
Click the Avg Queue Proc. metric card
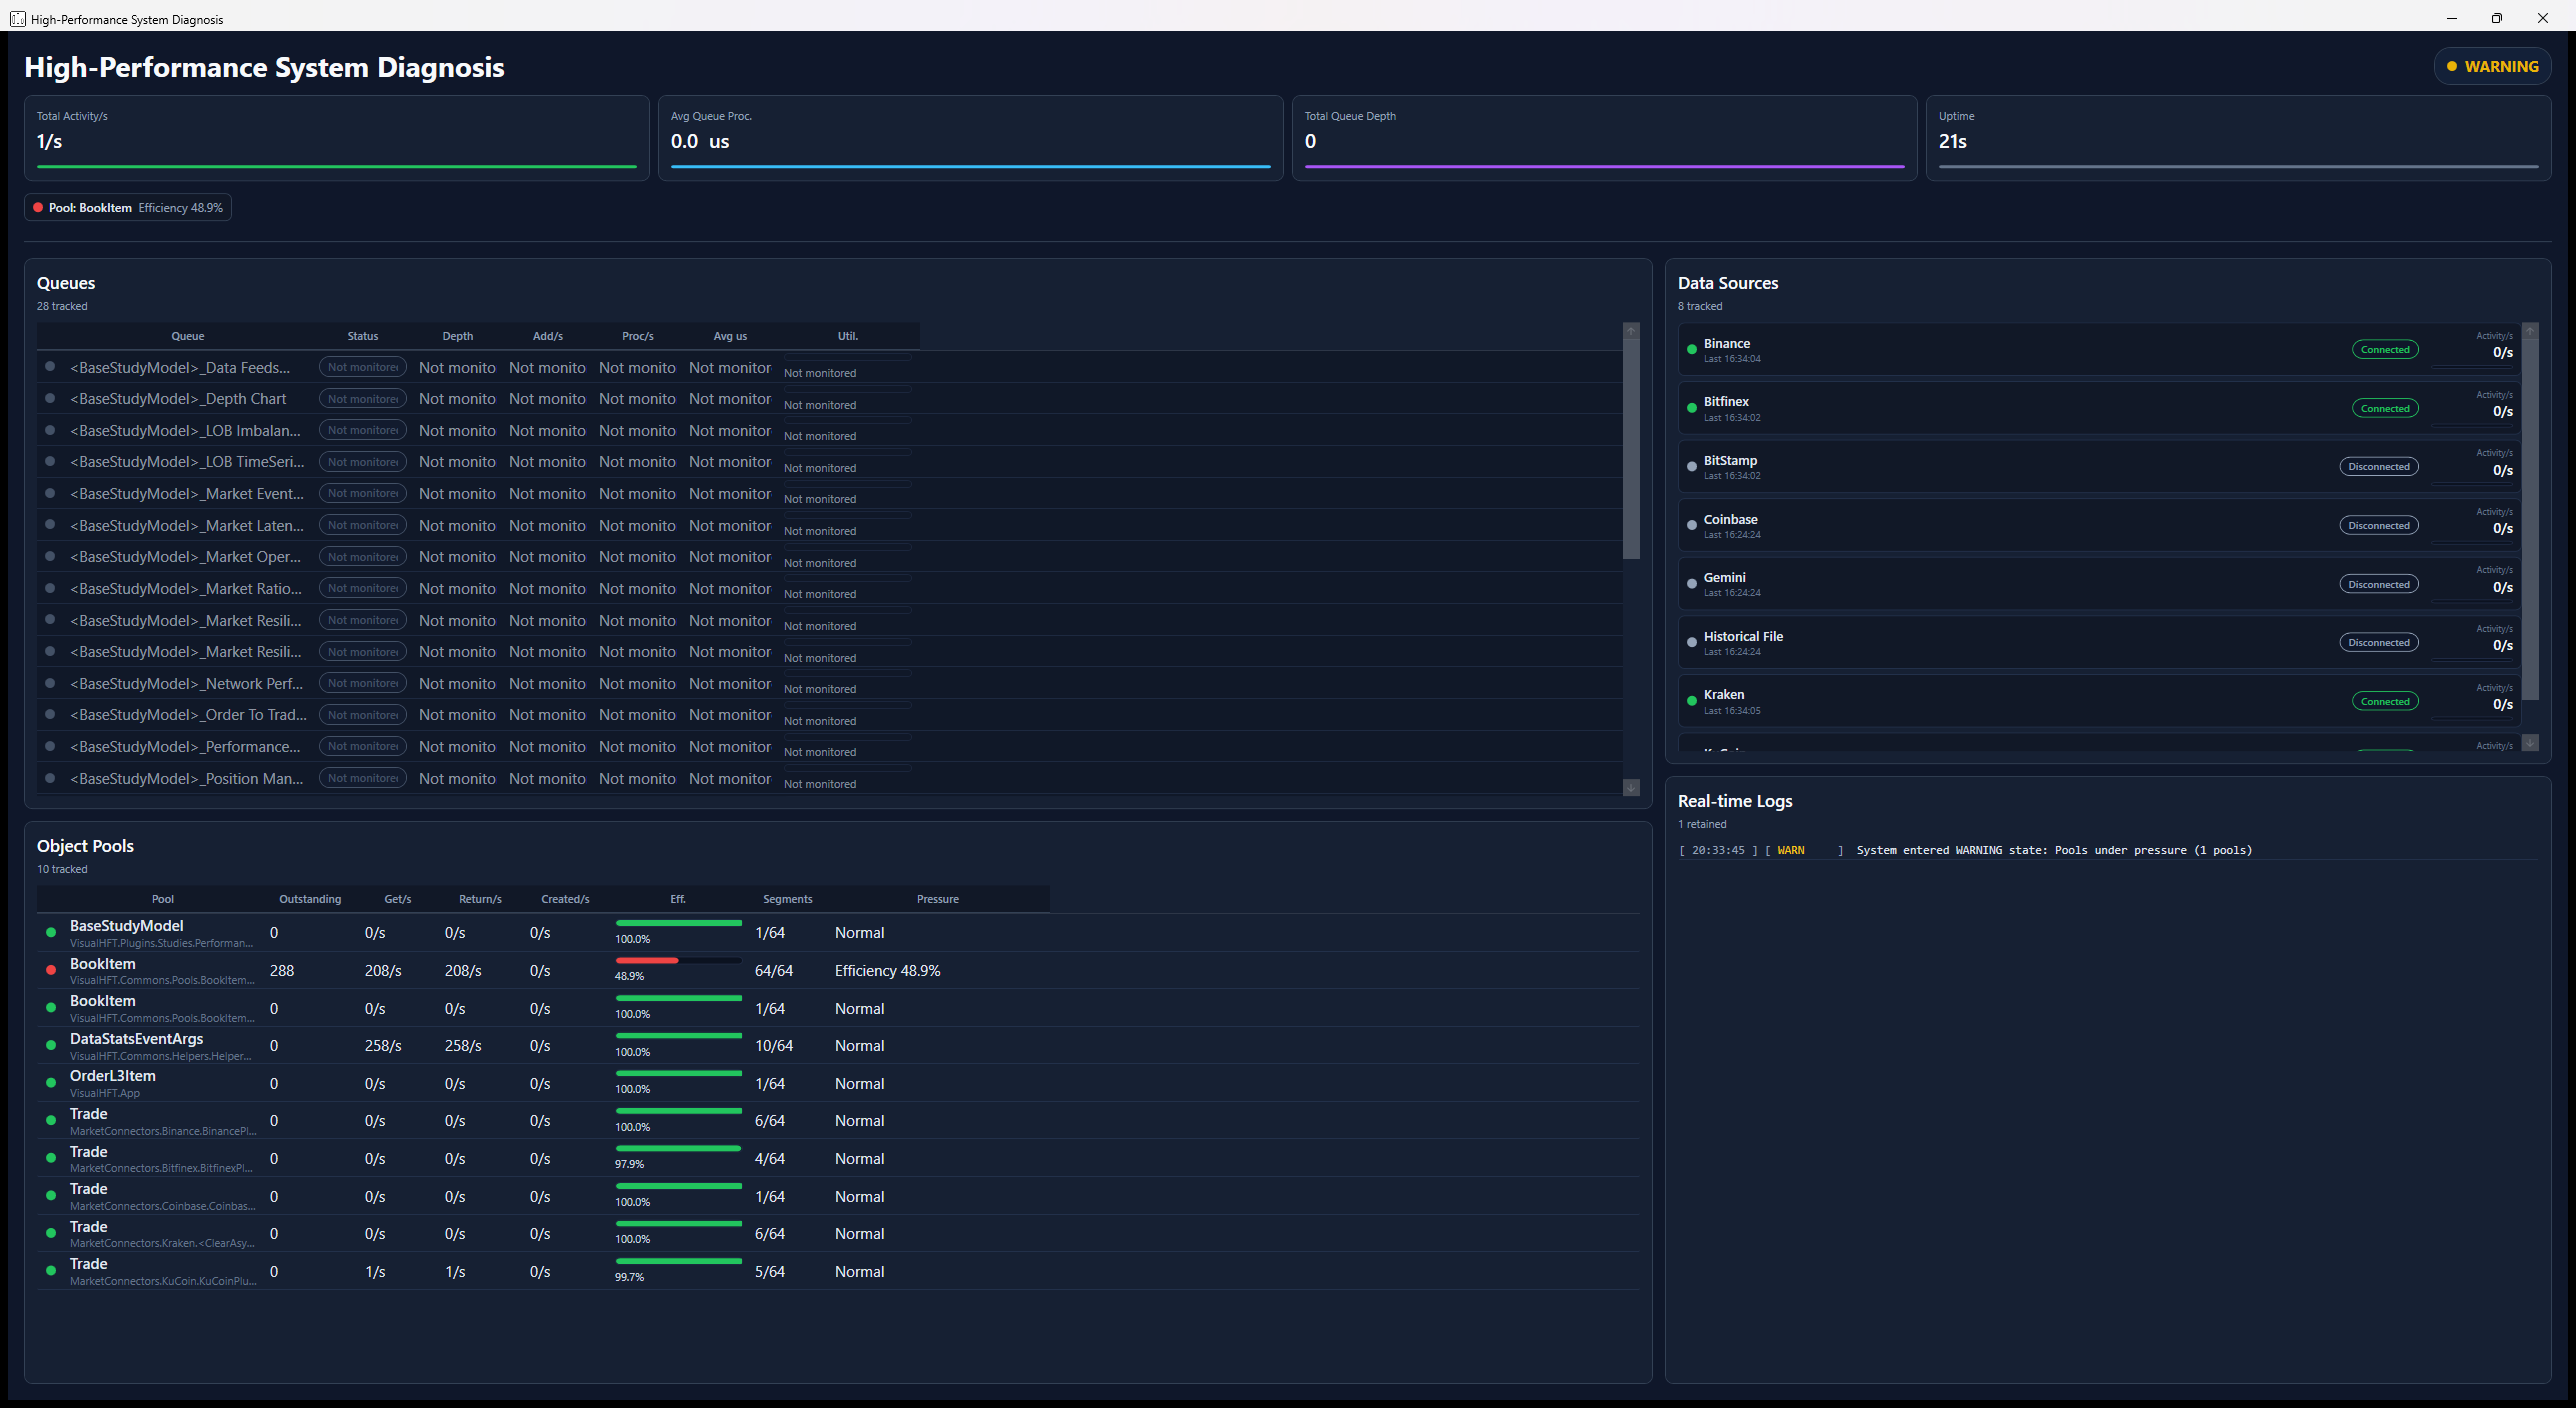click(x=970, y=138)
